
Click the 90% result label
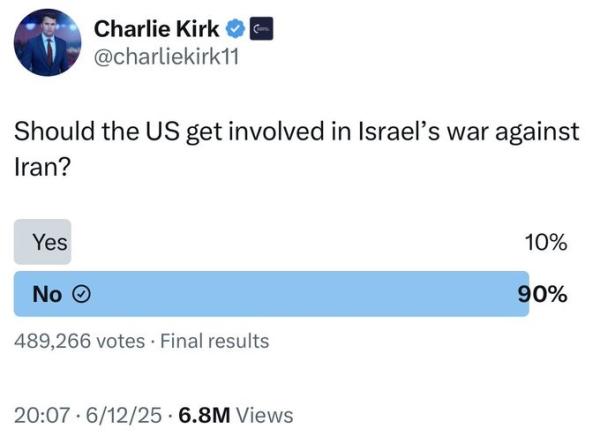tap(543, 294)
